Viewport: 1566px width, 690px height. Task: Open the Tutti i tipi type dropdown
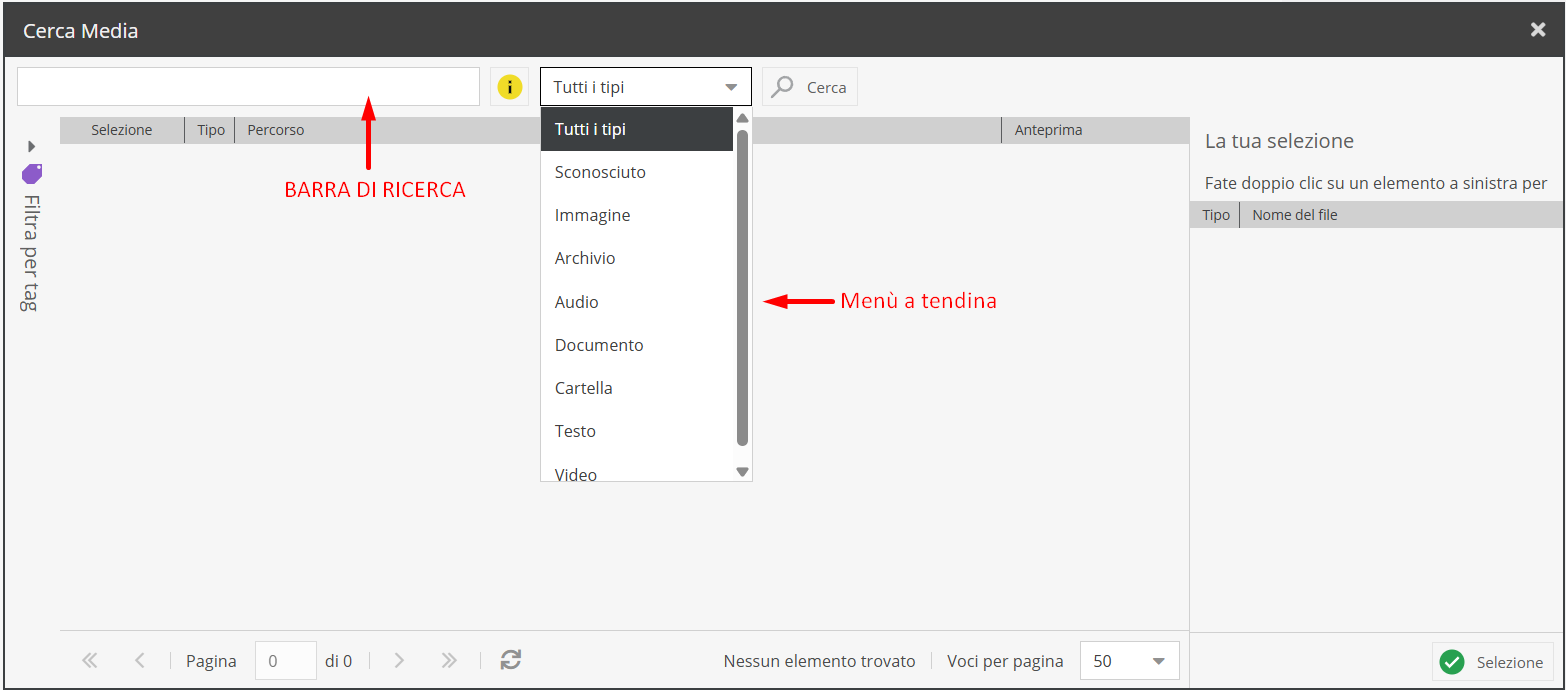tap(645, 87)
